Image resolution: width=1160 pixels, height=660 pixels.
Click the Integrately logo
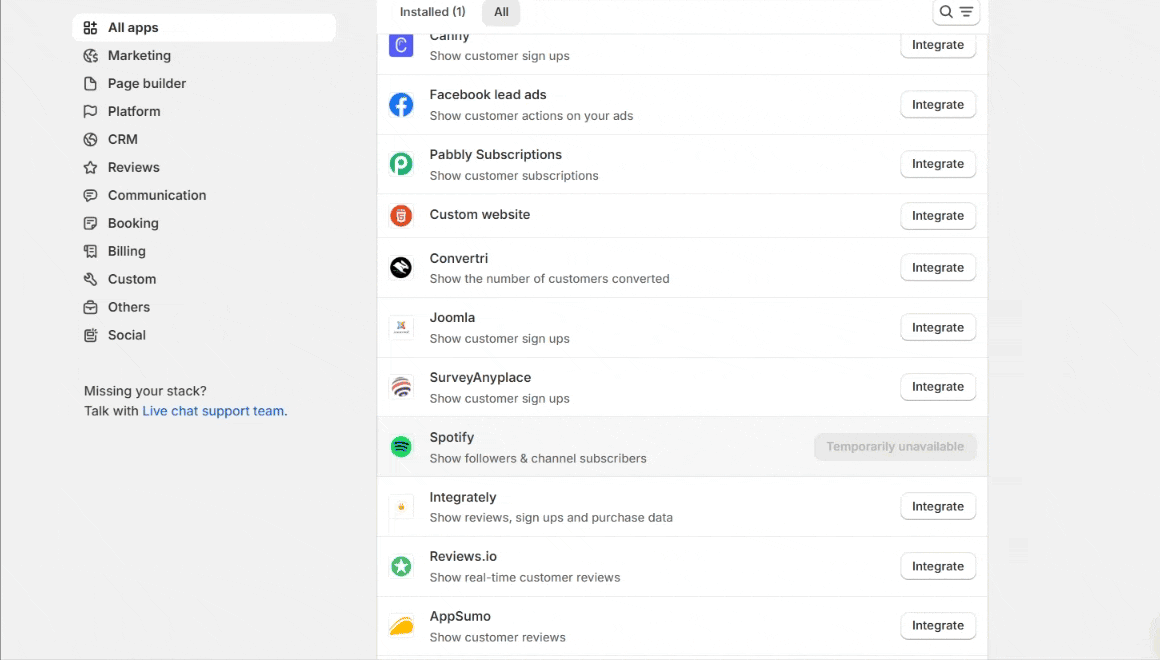(x=401, y=506)
